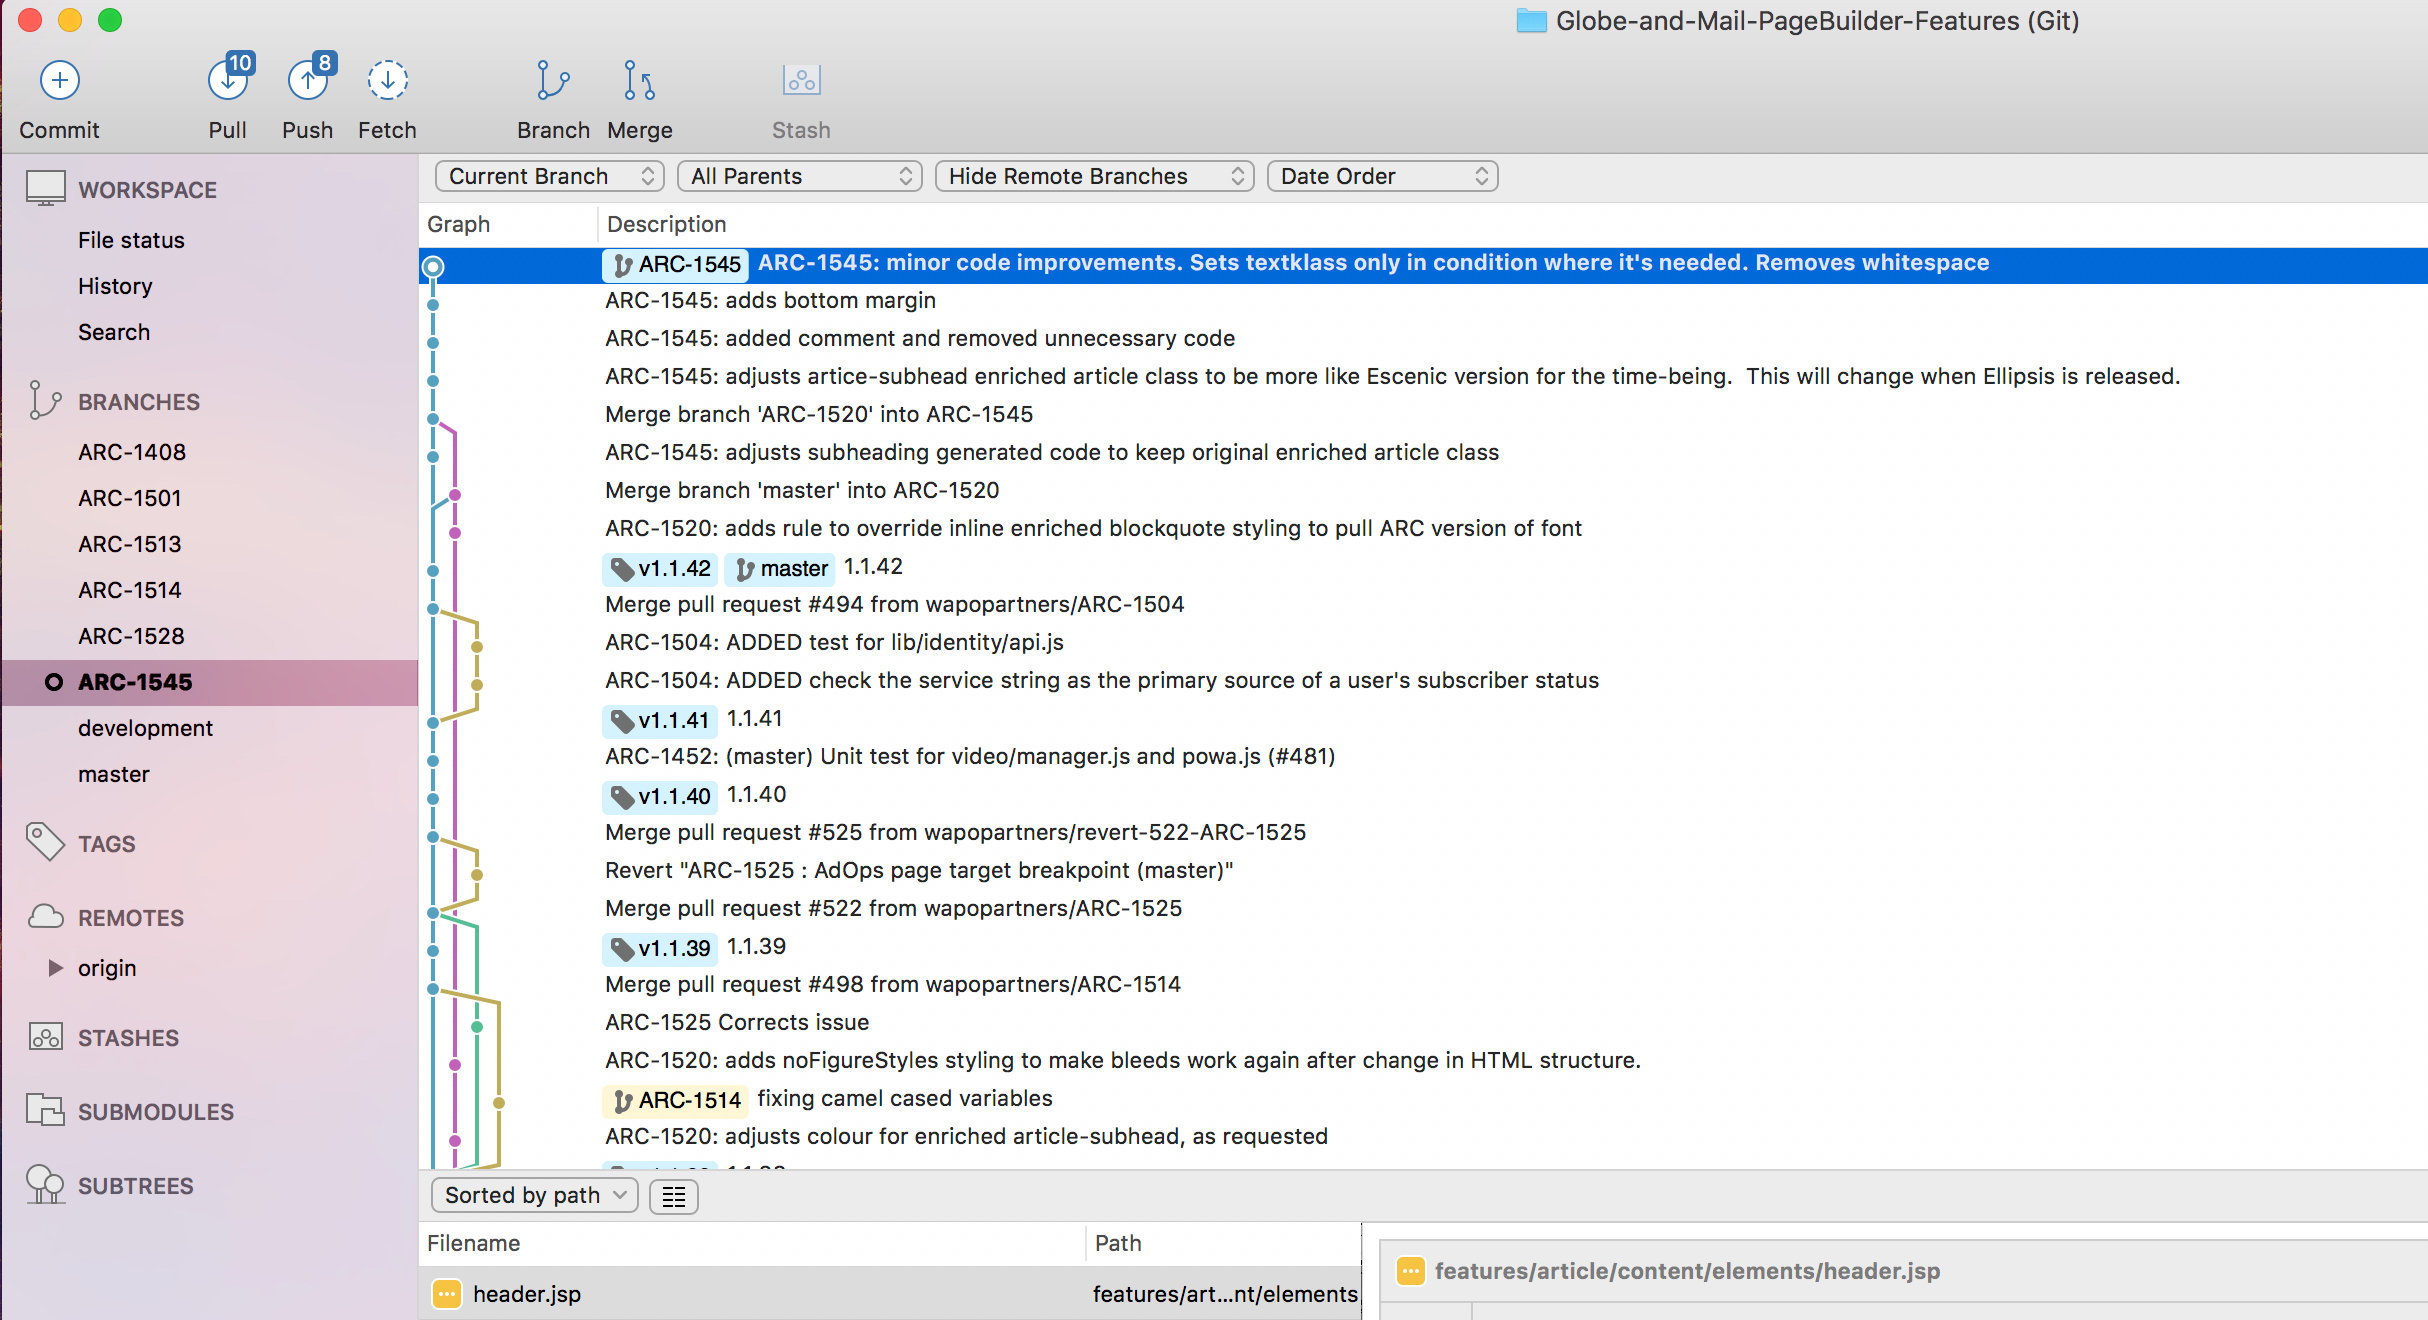Open the Sorted by path dropdown

534,1195
